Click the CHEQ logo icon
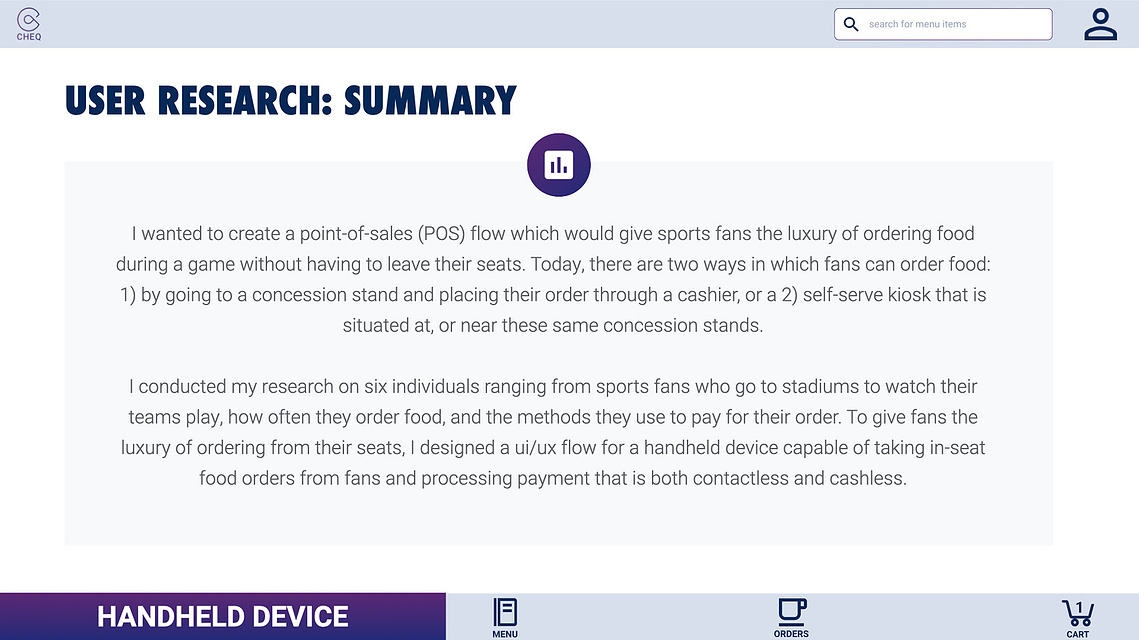 [x=28, y=20]
